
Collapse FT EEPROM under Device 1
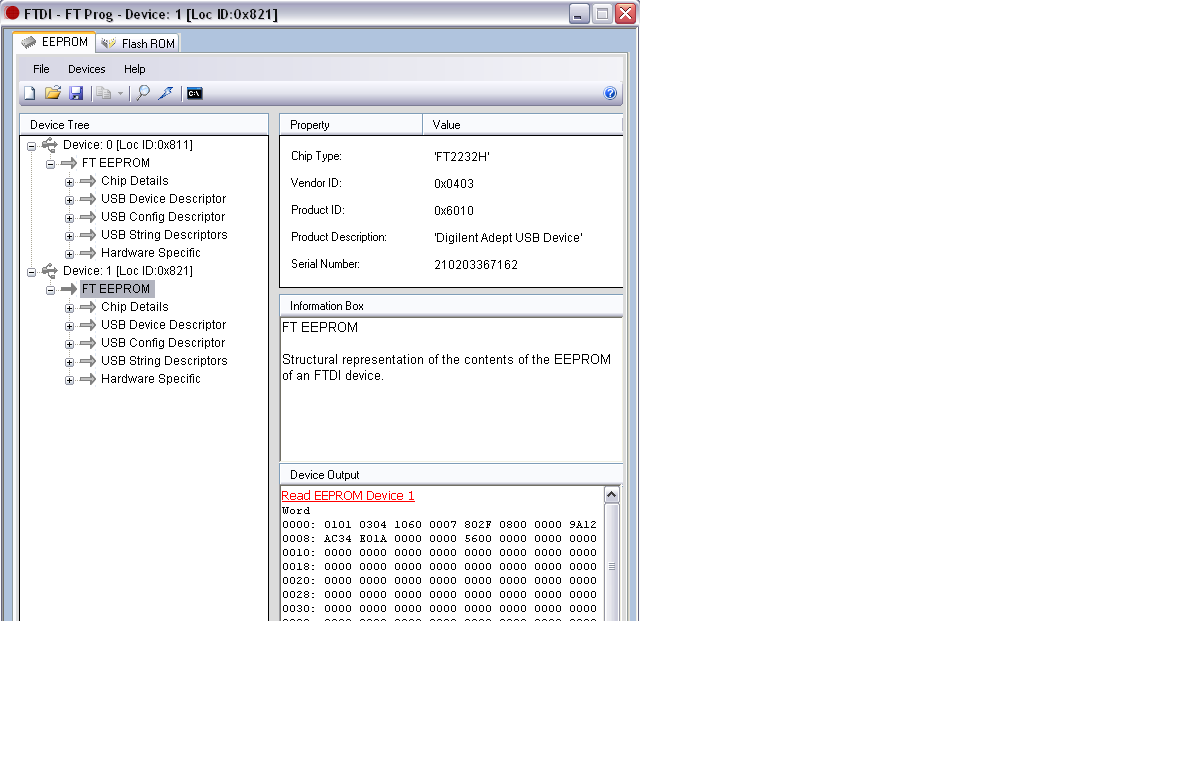click(51, 290)
